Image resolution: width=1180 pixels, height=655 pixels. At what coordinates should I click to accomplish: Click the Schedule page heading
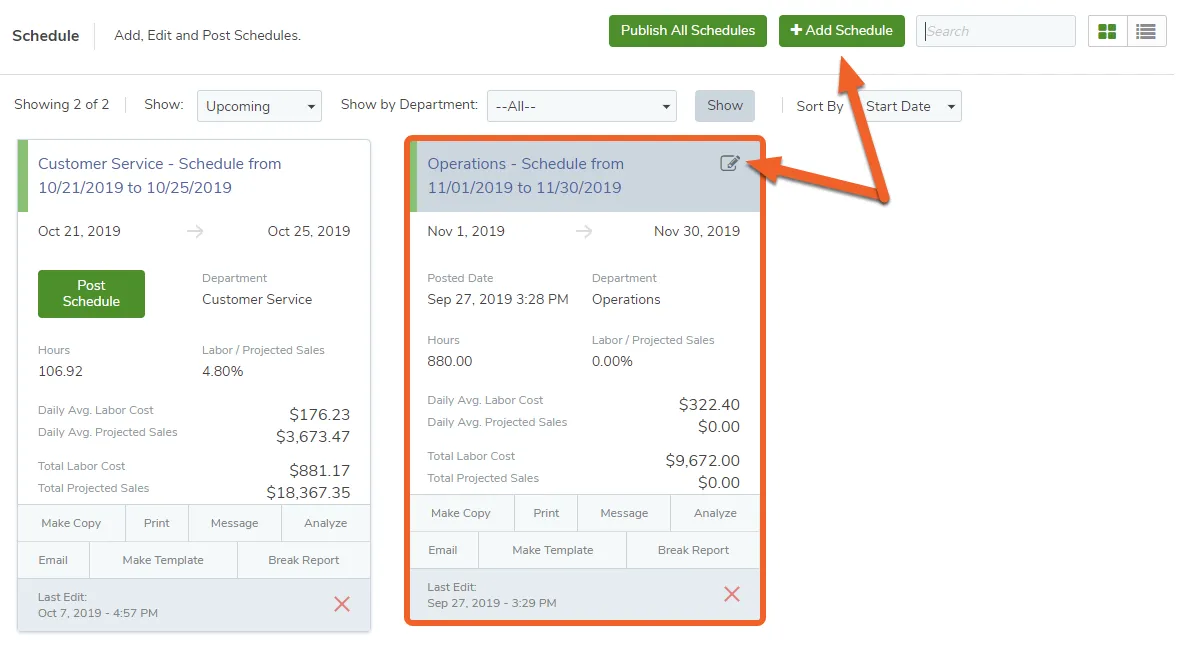click(x=46, y=35)
